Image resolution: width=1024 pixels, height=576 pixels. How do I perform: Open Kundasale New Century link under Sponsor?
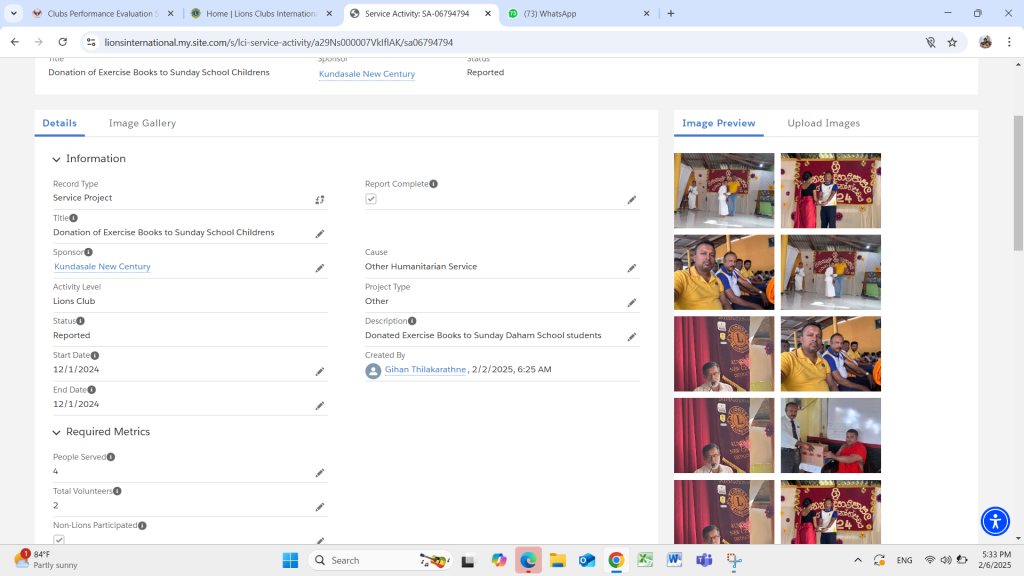[x=103, y=266]
